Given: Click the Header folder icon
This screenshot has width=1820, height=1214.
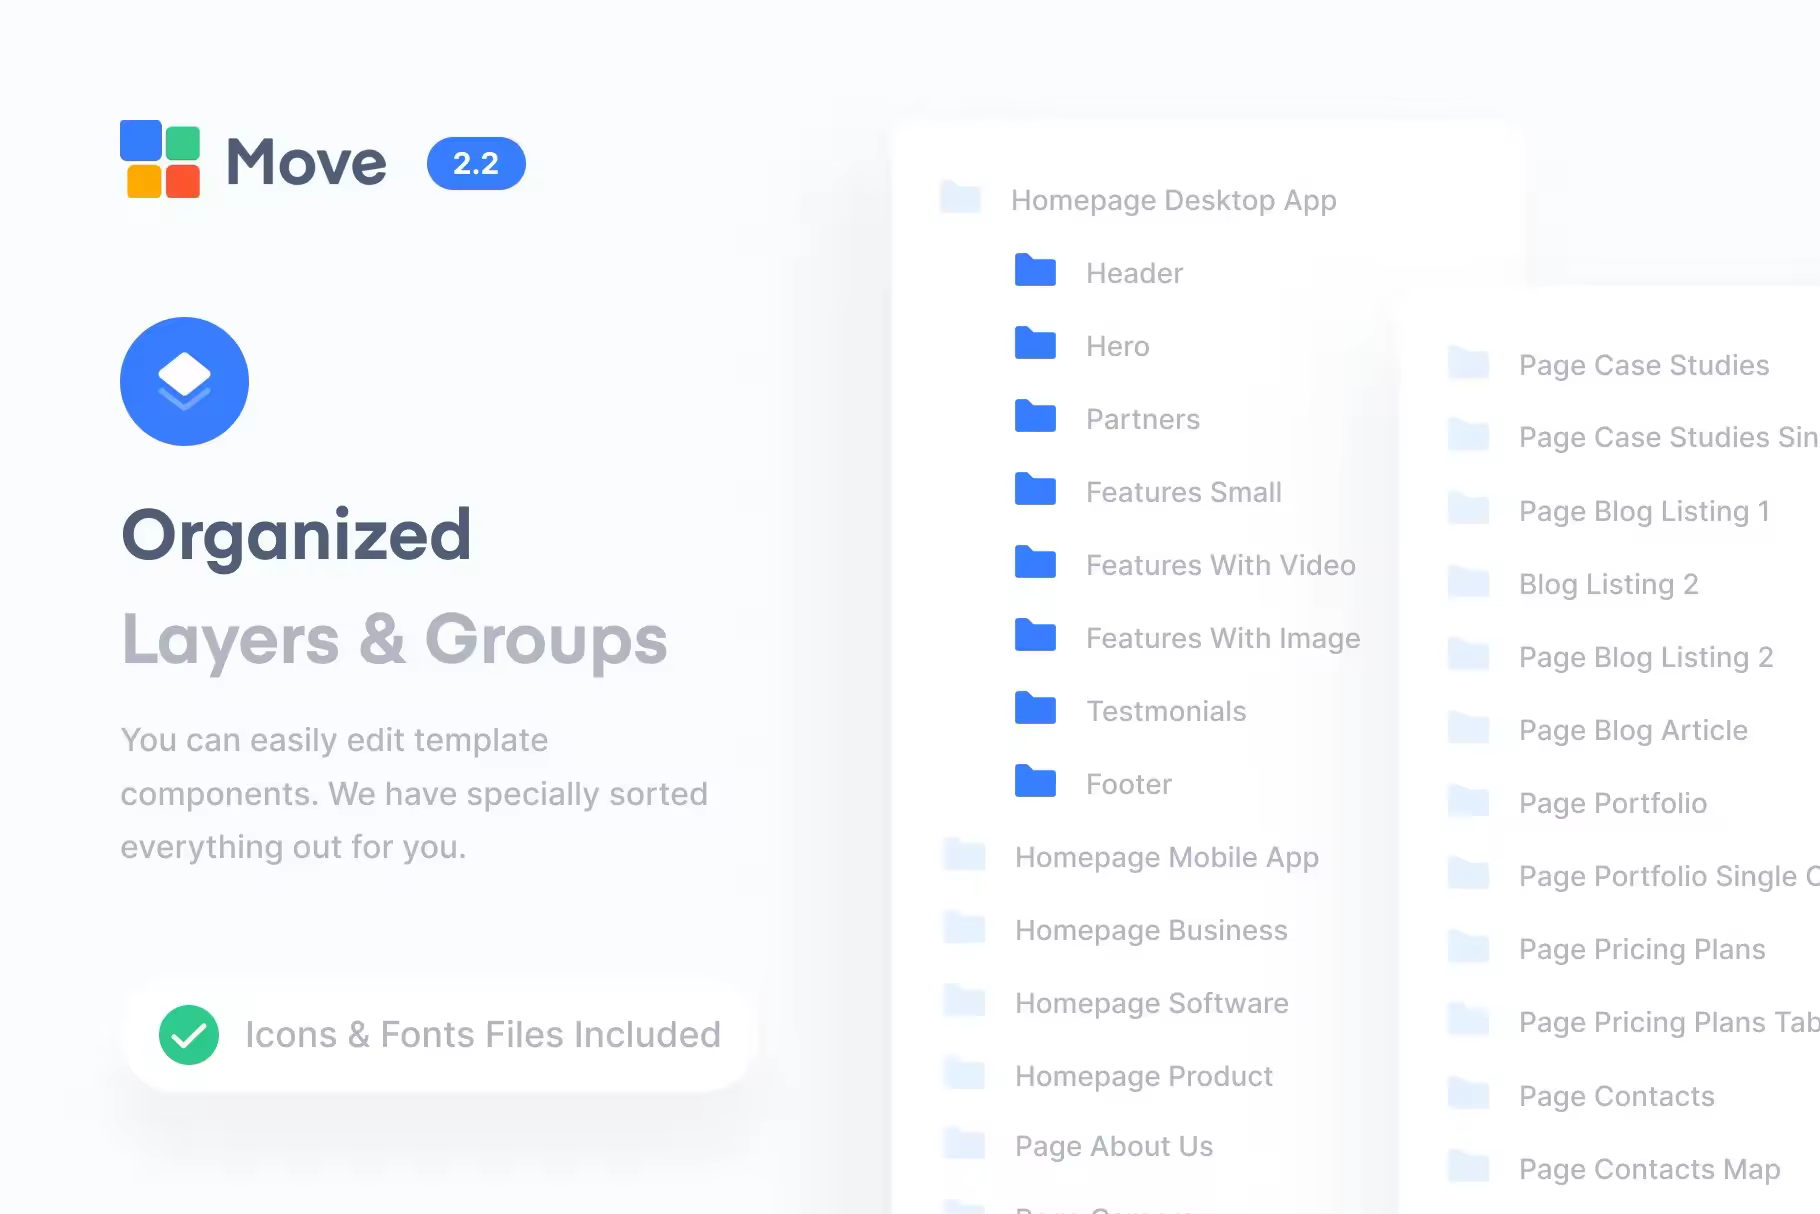Looking at the screenshot, I should [1035, 271].
